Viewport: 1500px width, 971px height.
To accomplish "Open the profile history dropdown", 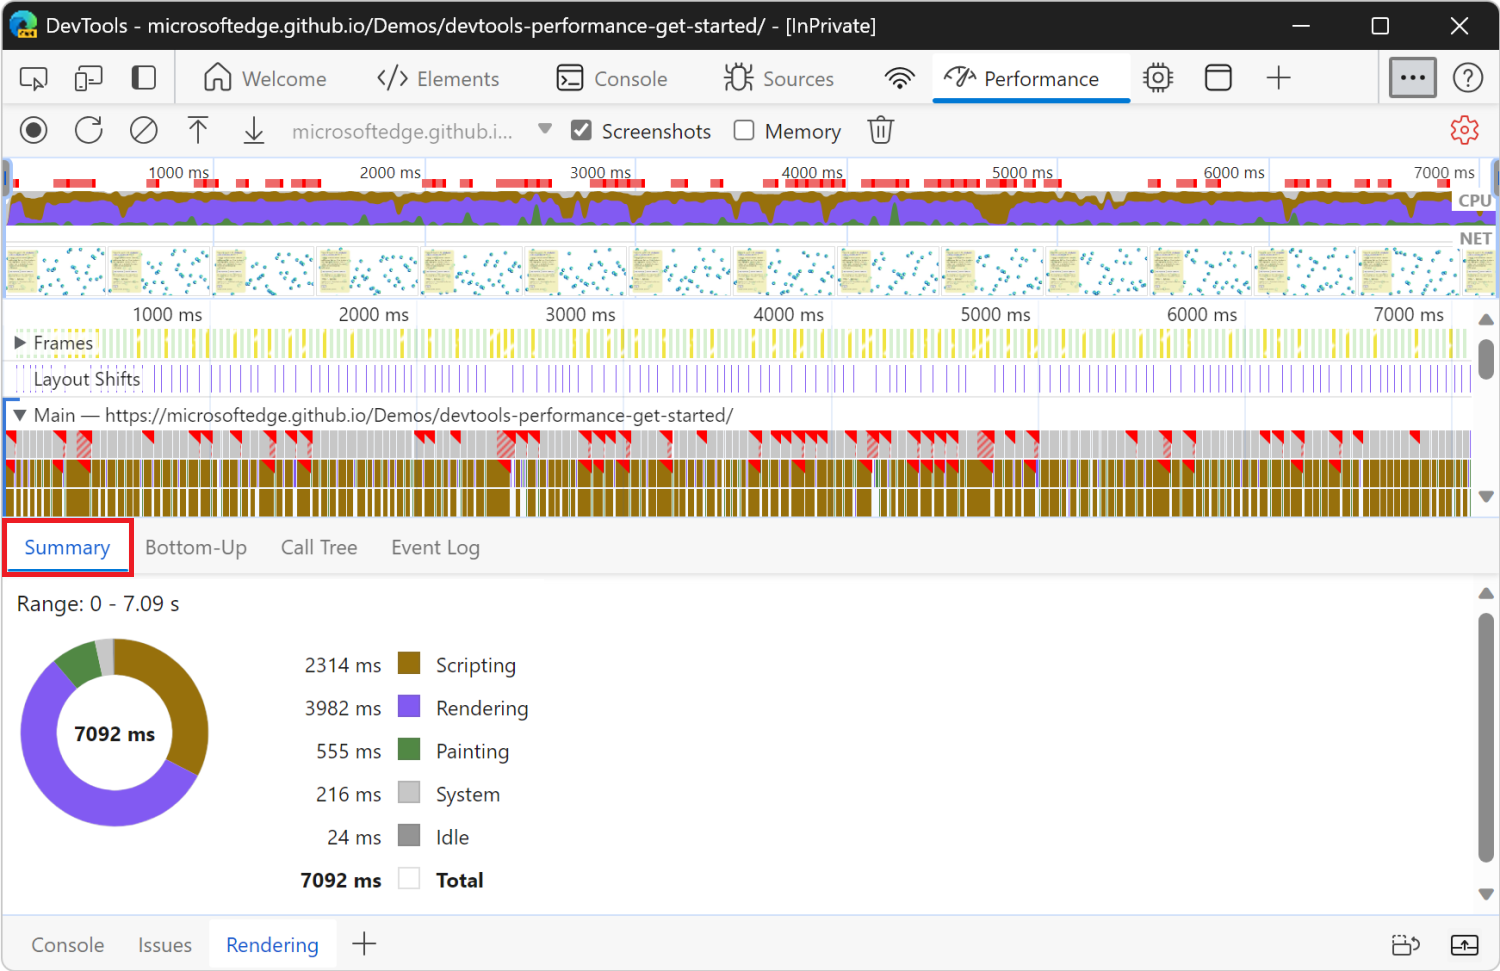I will pyautogui.click(x=545, y=128).
